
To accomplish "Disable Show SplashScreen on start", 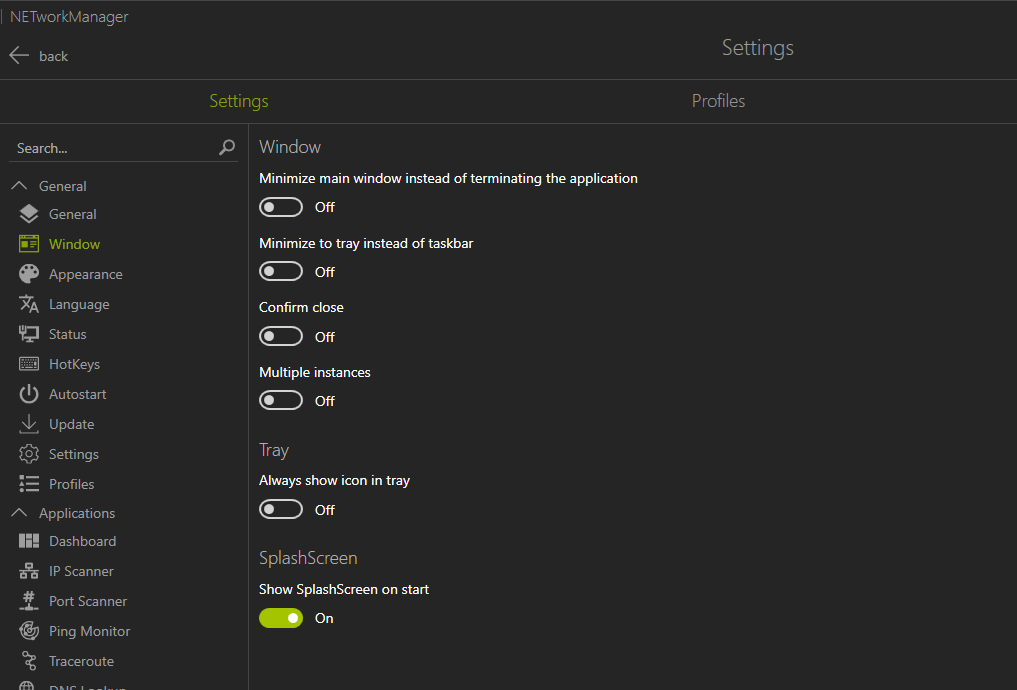I will (x=281, y=618).
